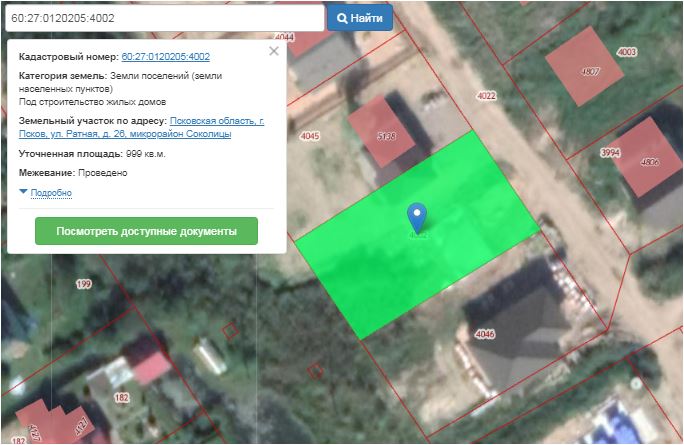Select parcel label 4003 at top right
The height and width of the screenshot is (445, 684).
click(627, 51)
